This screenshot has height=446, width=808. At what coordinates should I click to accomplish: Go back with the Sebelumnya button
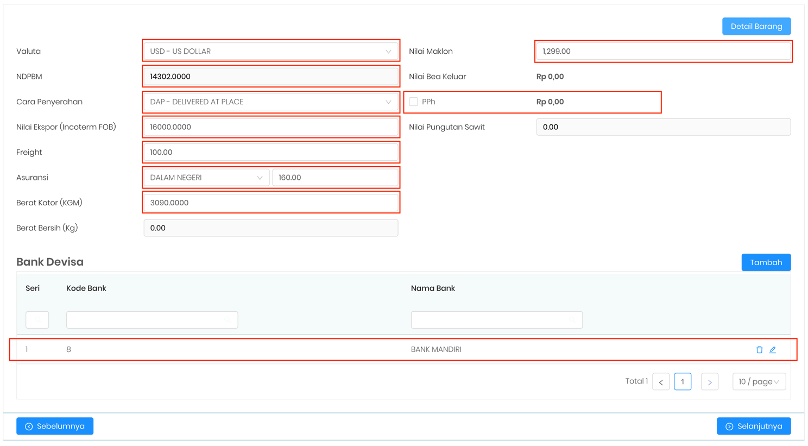click(55, 426)
